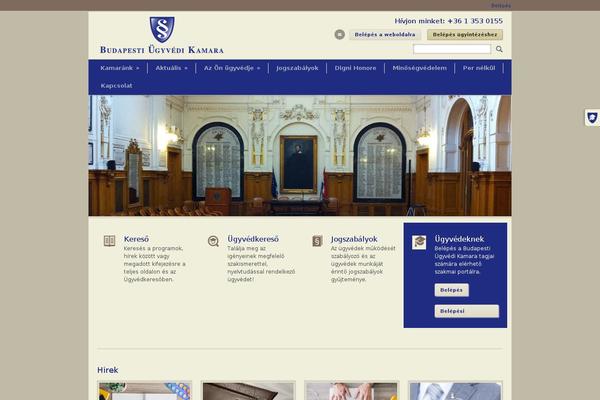Click the book icon next to Kereső
The width and height of the screenshot is (600, 400).
pyautogui.click(x=109, y=241)
